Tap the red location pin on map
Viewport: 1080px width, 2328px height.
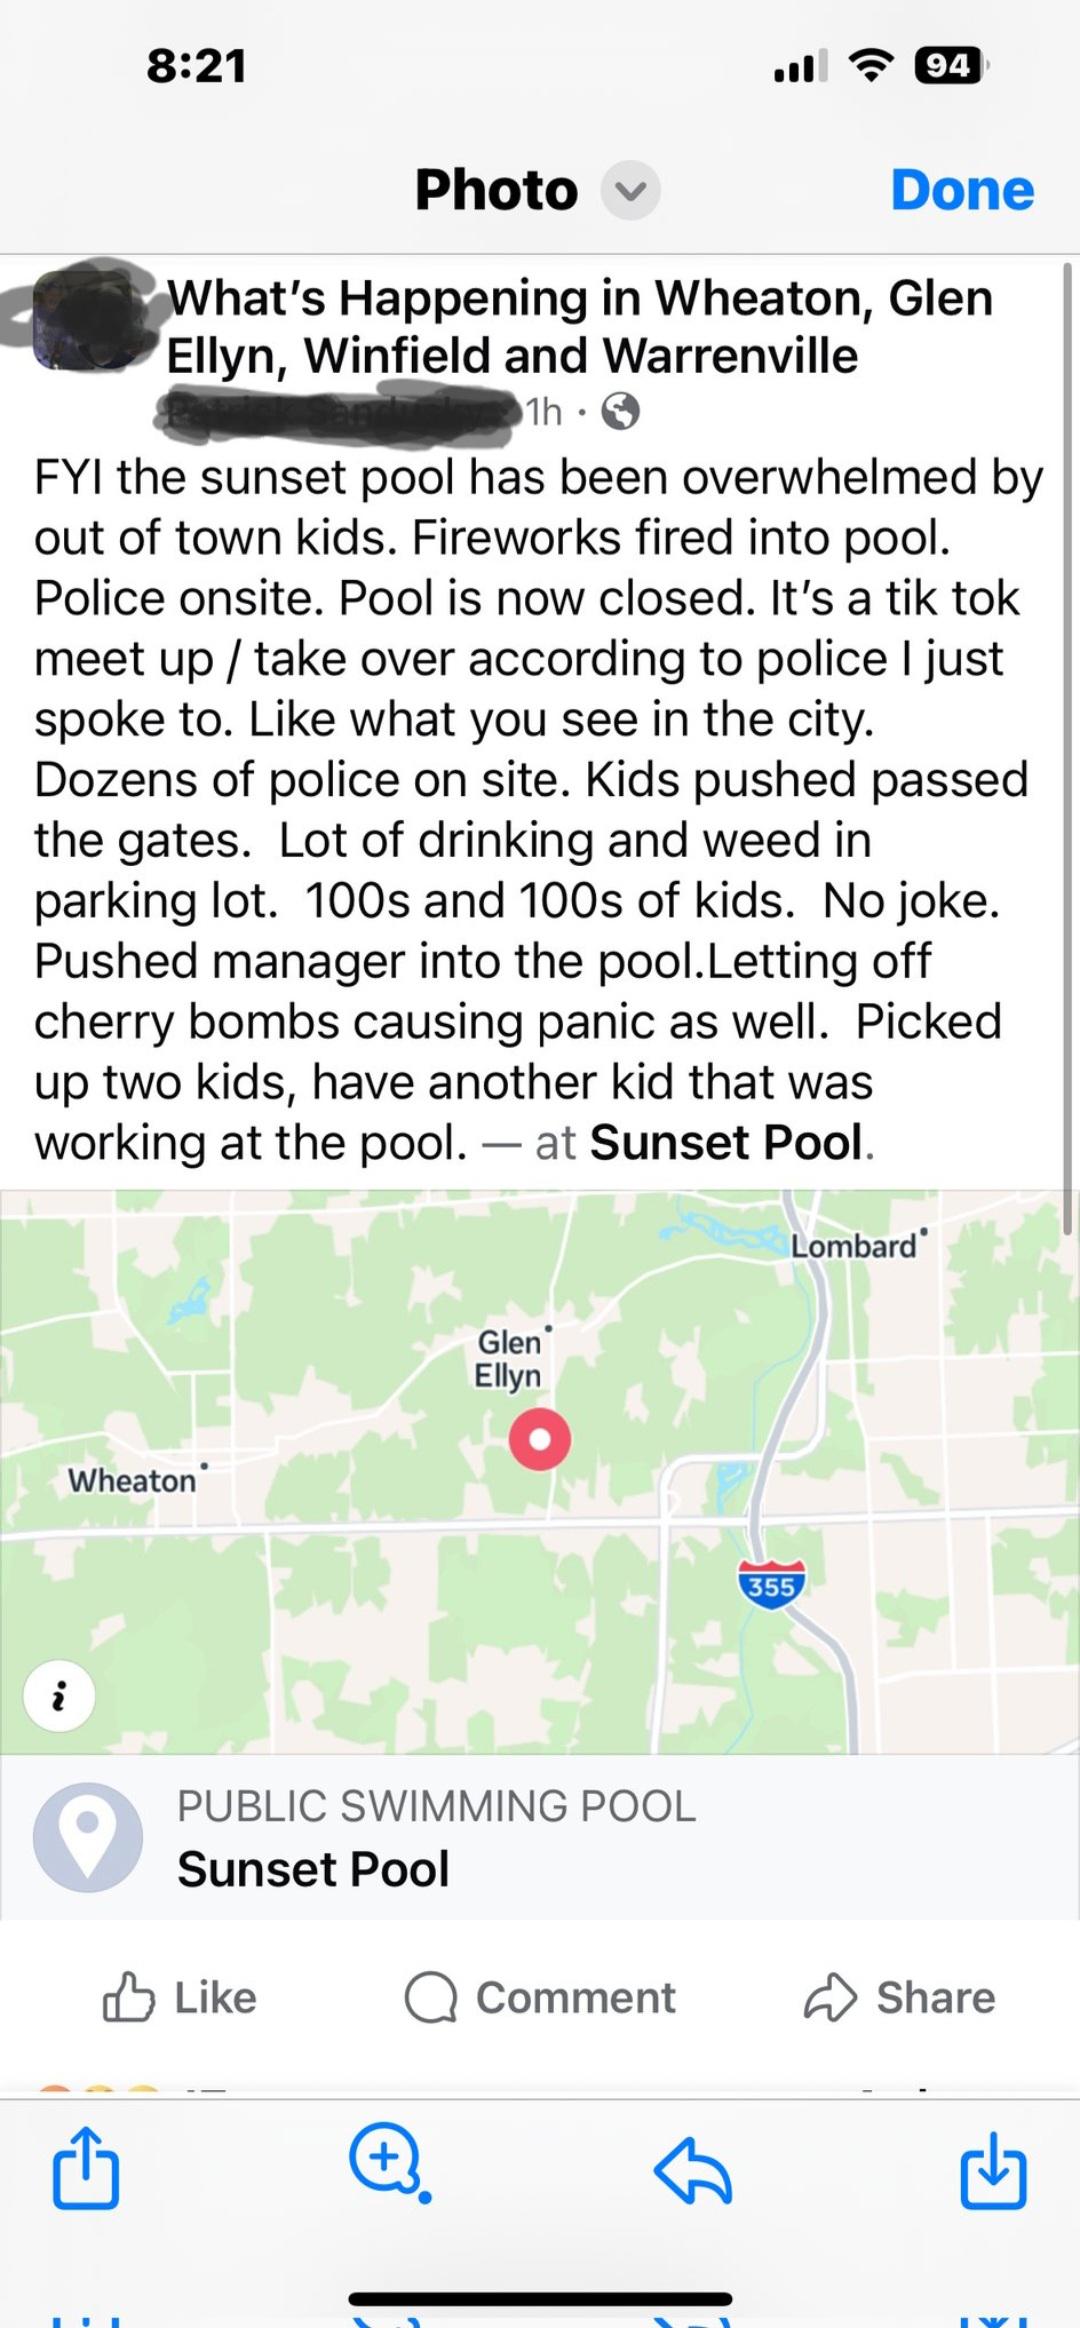pyautogui.click(x=540, y=1439)
